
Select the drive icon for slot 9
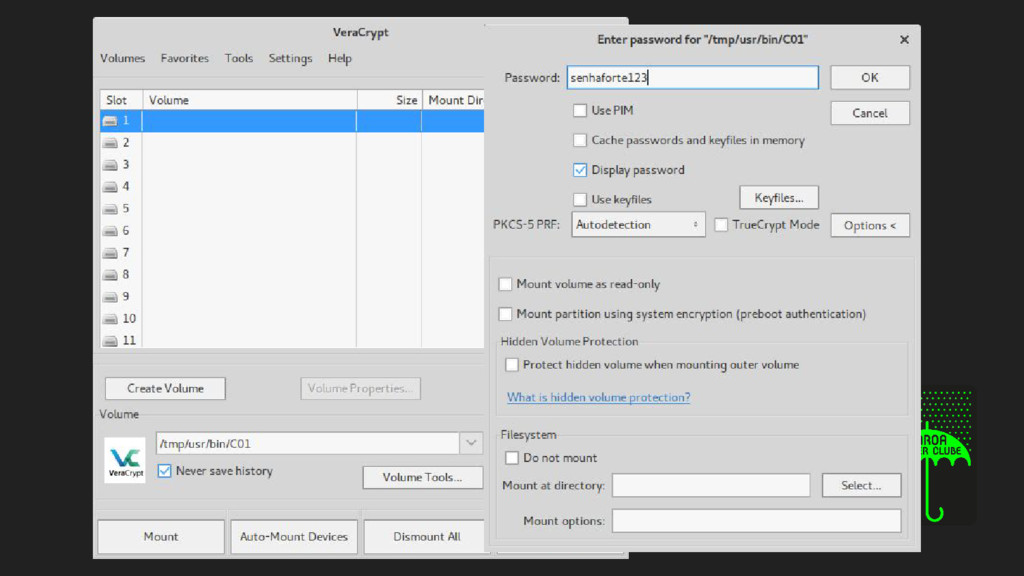[110, 297]
